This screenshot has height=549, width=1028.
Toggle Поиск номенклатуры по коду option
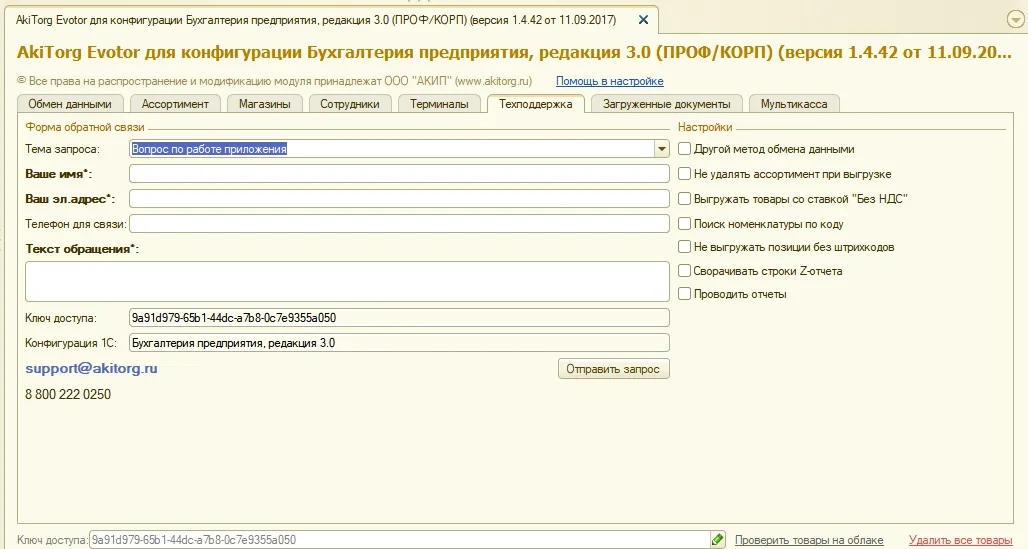click(685, 224)
